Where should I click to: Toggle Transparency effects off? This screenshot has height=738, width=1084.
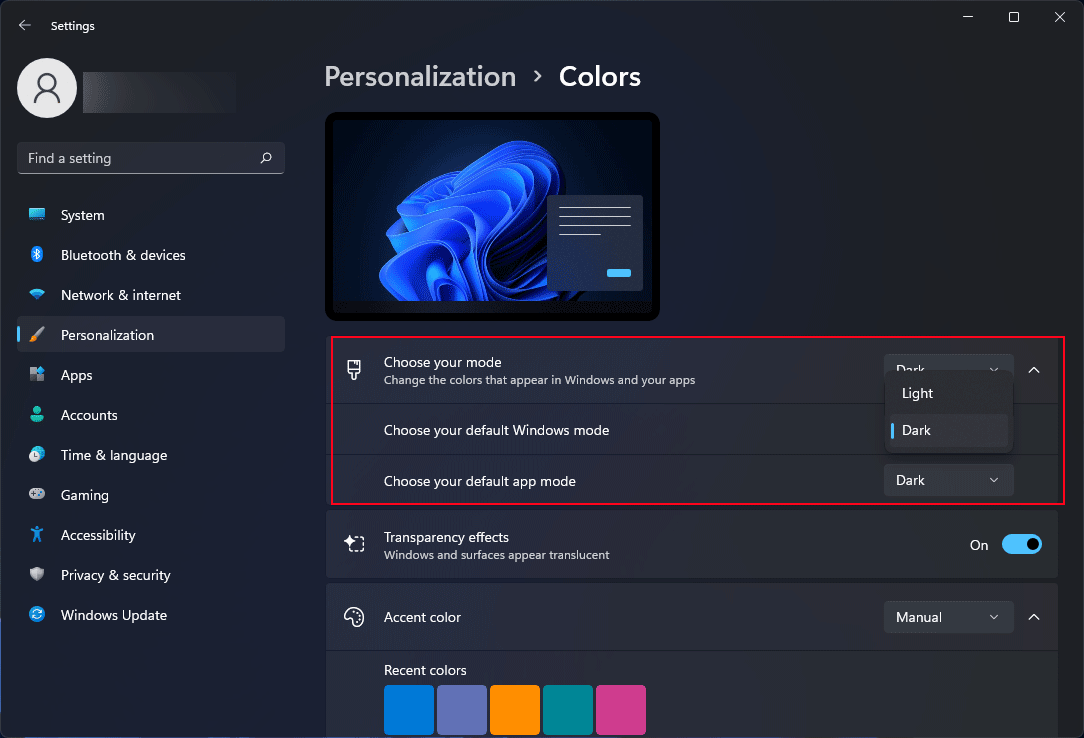click(1021, 544)
